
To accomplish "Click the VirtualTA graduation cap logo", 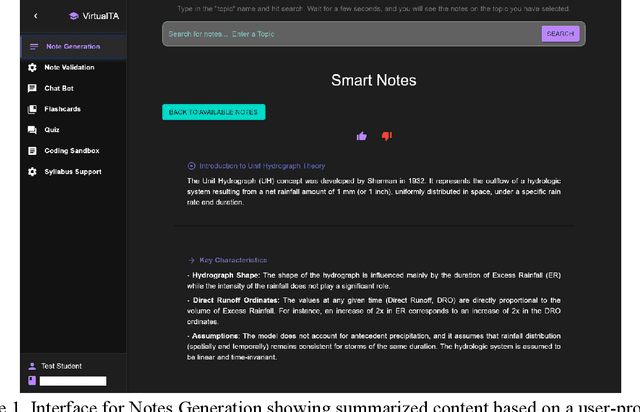I will click(x=73, y=16).
